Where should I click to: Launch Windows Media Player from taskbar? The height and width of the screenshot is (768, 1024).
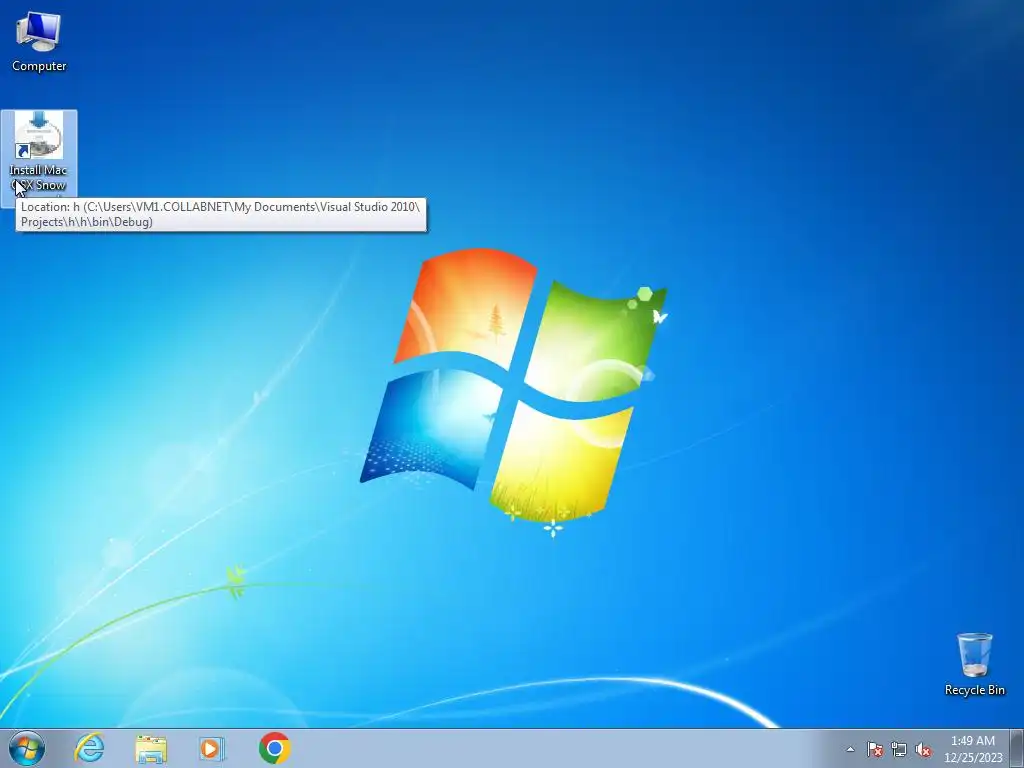click(212, 748)
